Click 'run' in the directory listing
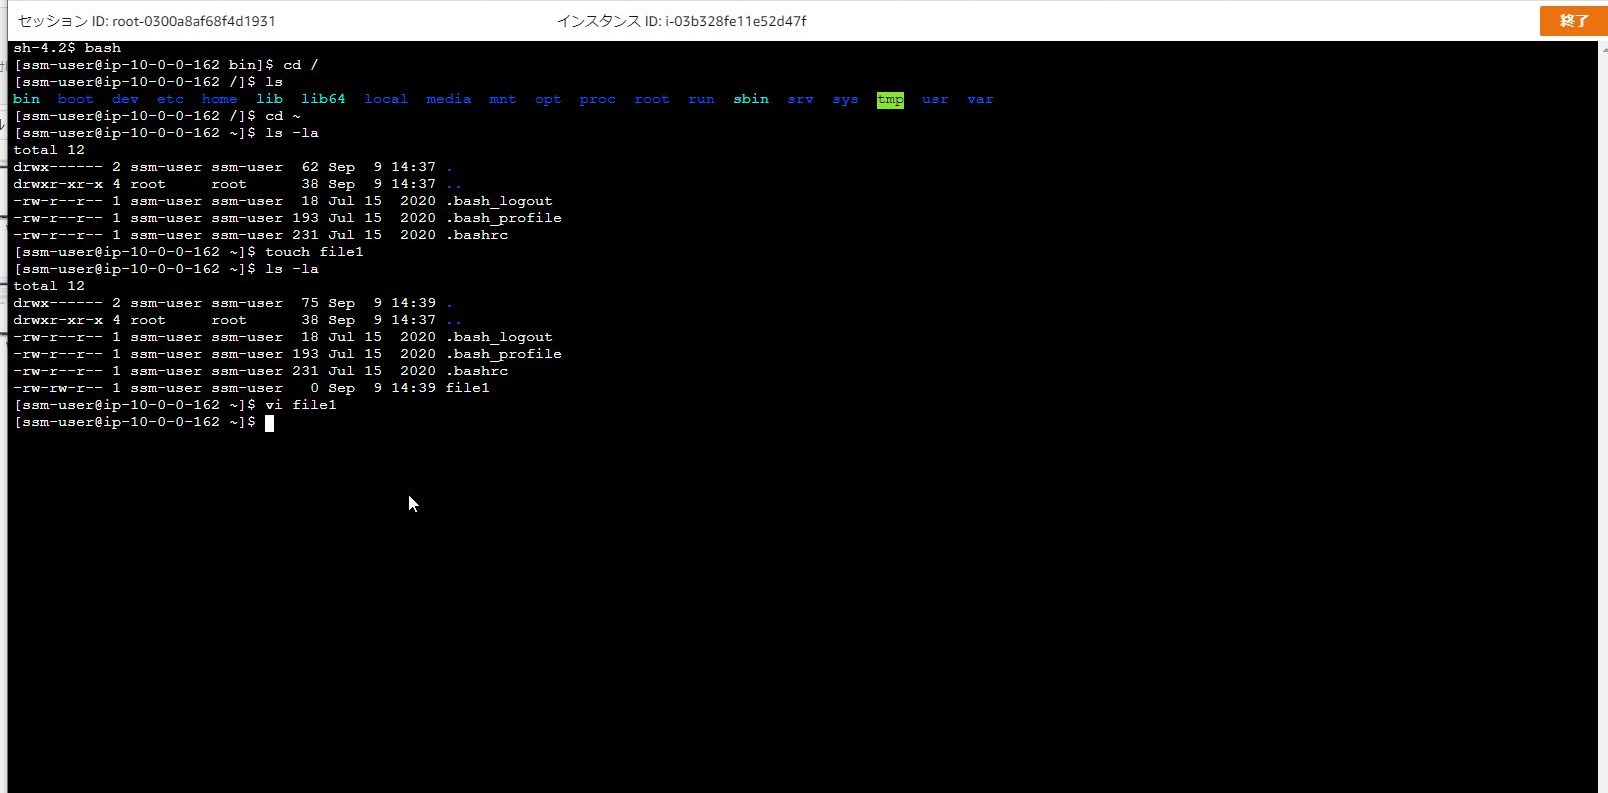1608x793 pixels. point(702,99)
